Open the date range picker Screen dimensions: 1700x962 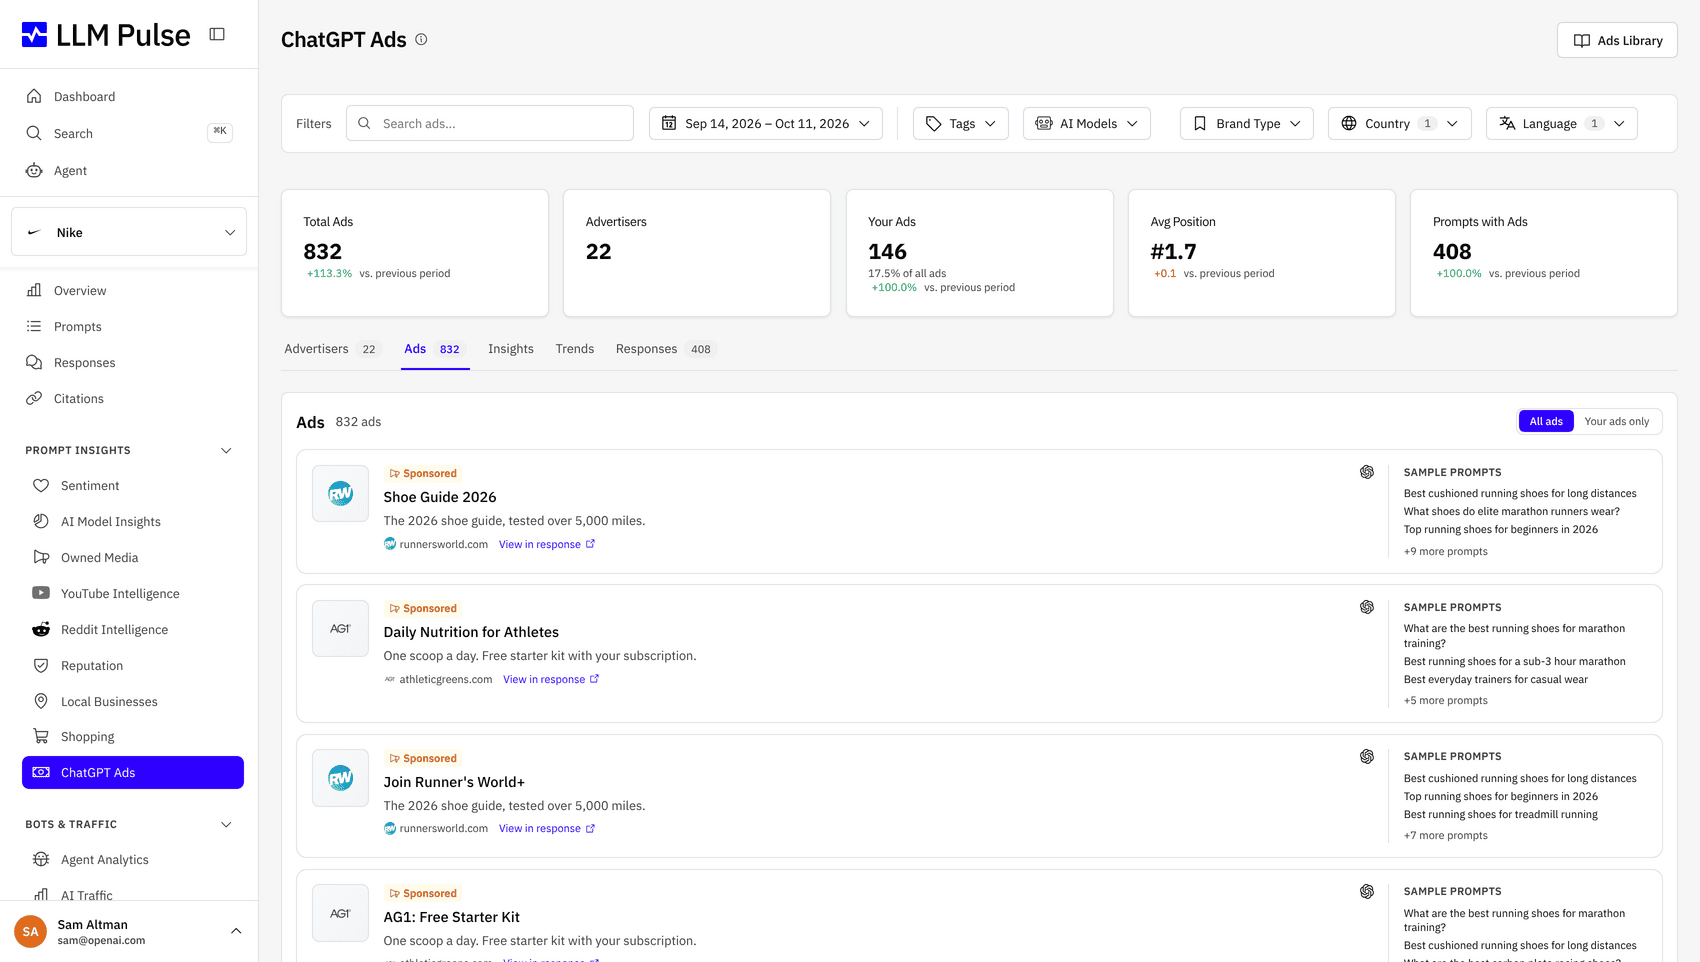pyautogui.click(x=766, y=124)
